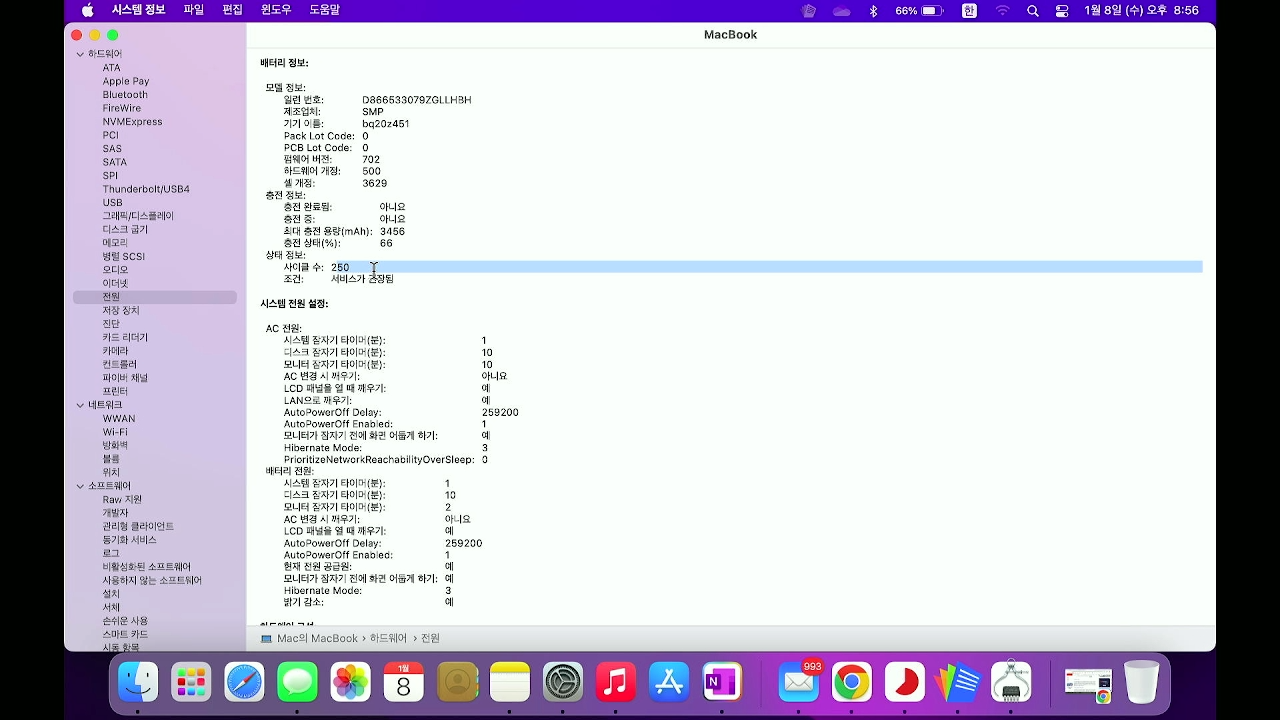The image size is (1280, 720).
Task: Click 하드웨어 in the bottom path bar
Action: point(388,638)
